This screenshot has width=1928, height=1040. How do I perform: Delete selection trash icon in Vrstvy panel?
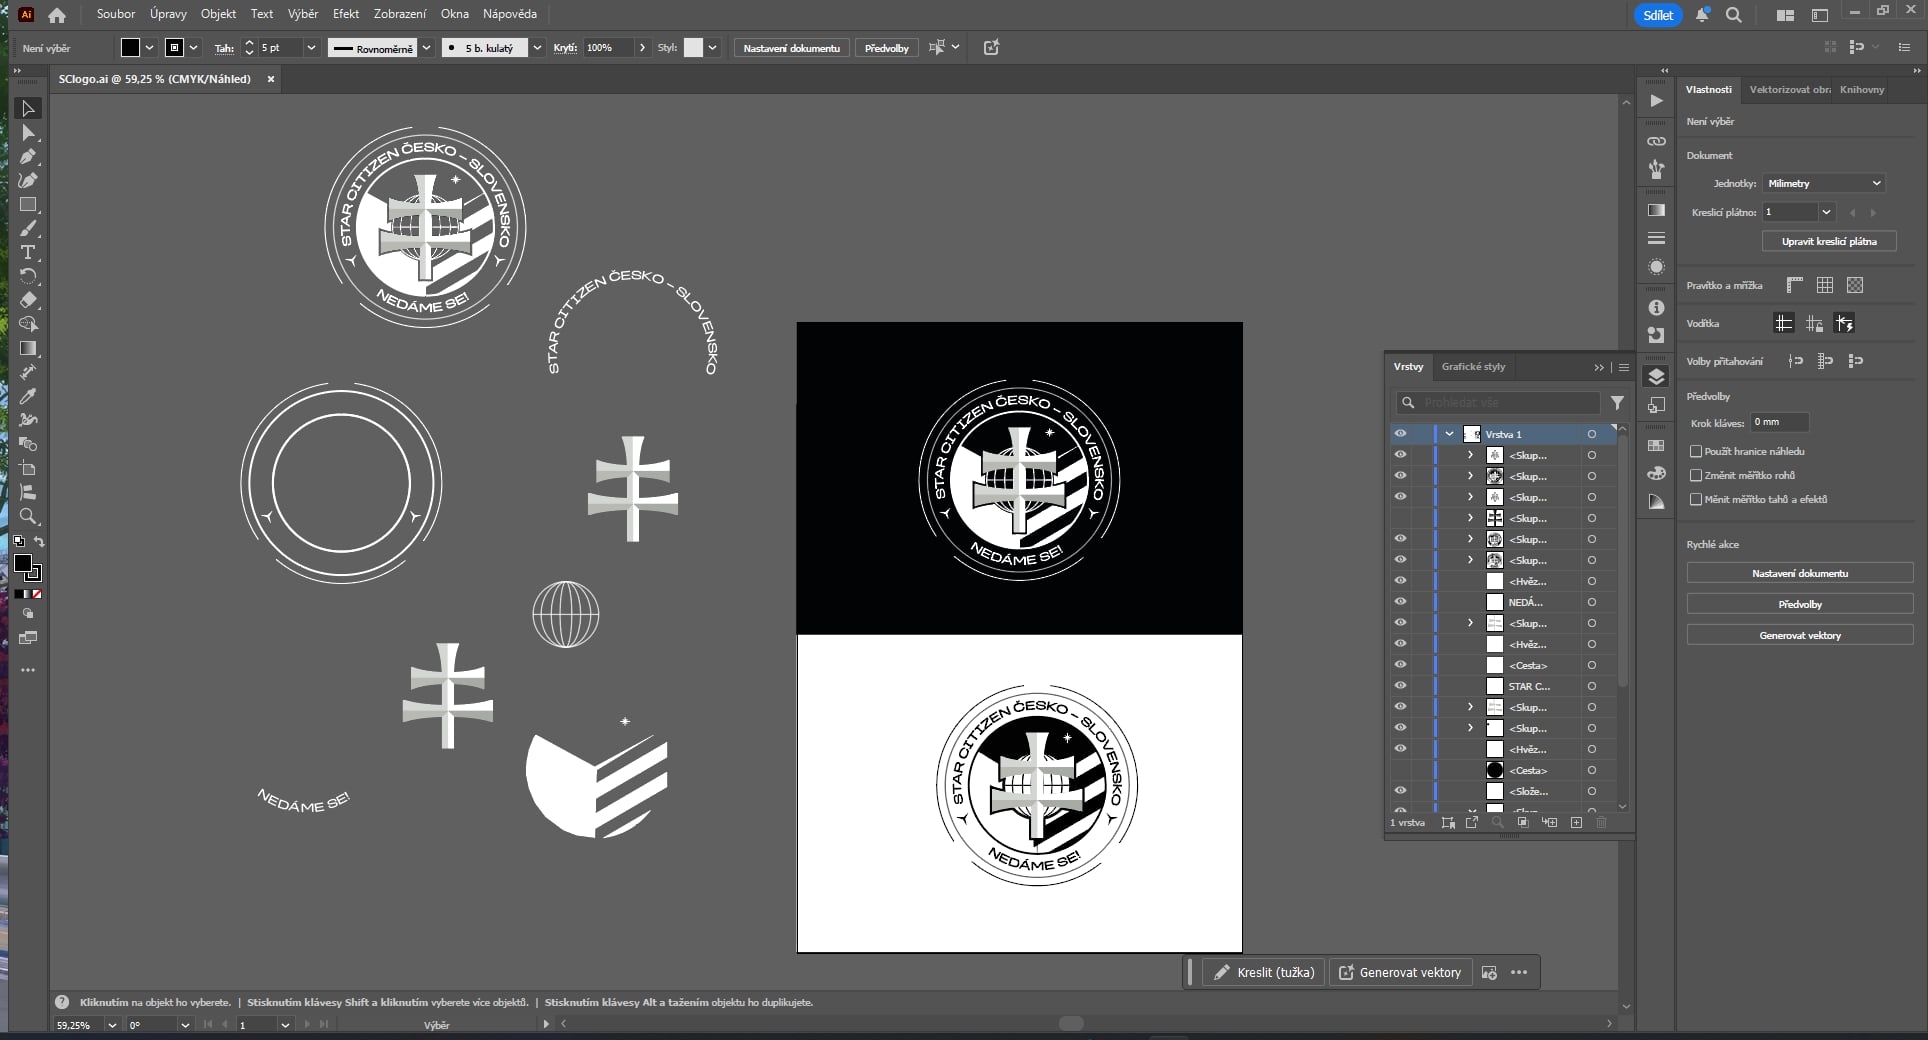pos(1601,822)
